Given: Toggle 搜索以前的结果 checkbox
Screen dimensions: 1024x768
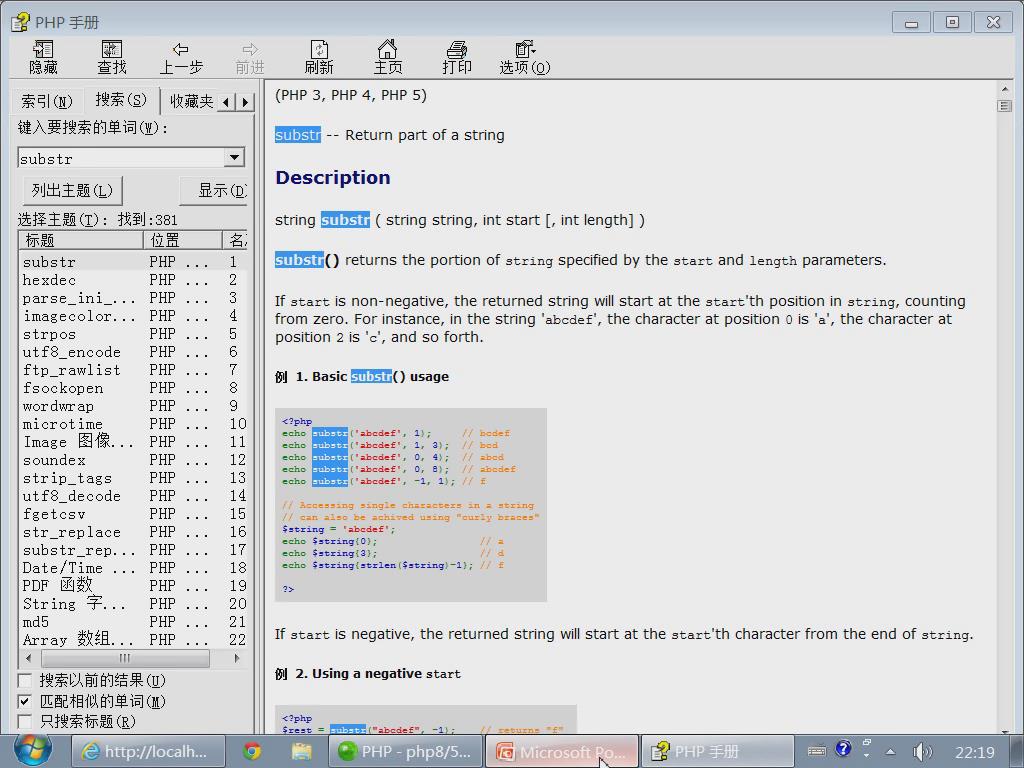Looking at the screenshot, I should click(25, 680).
